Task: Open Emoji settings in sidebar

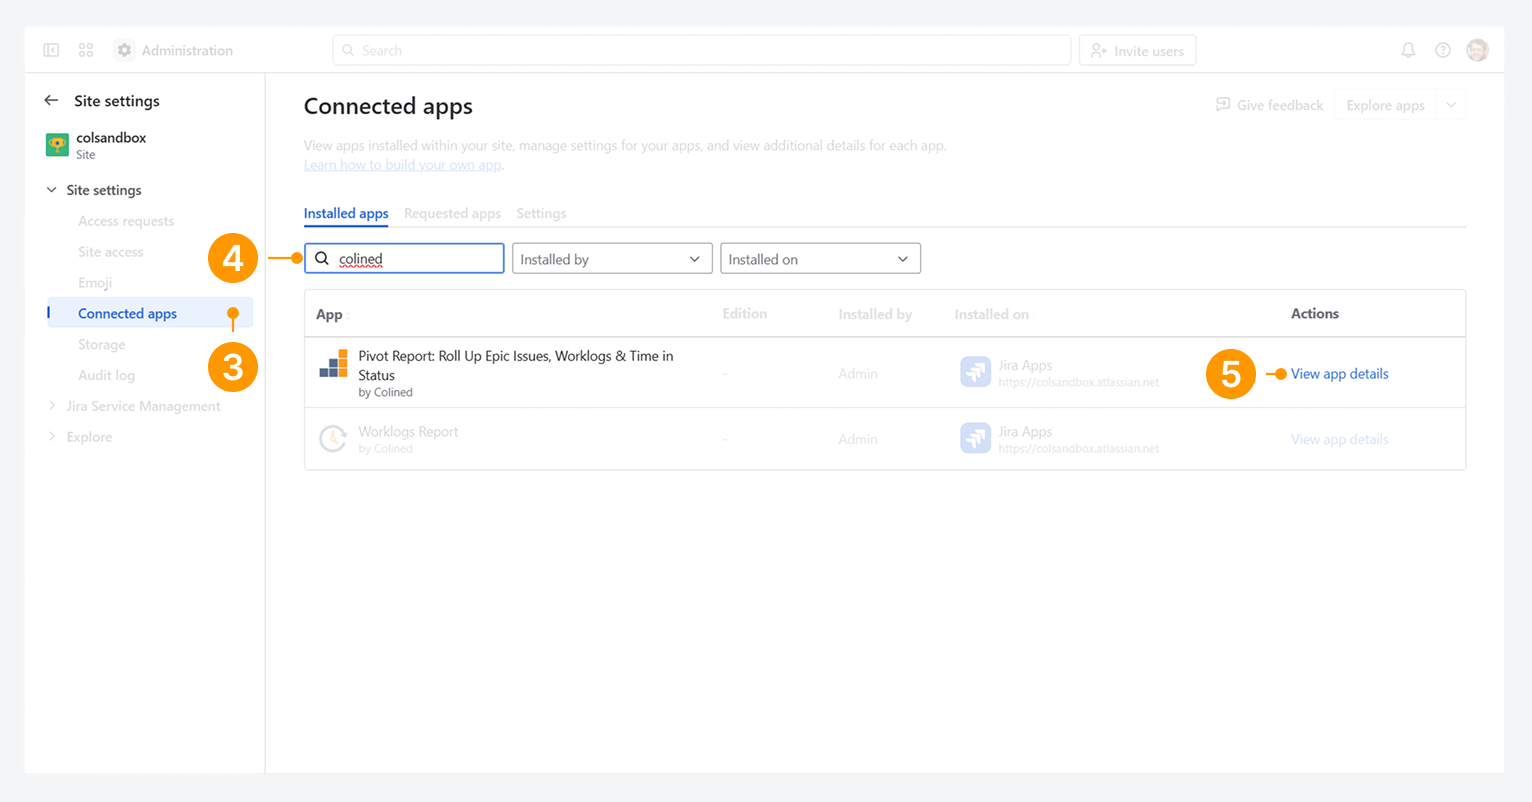Action: (x=95, y=283)
